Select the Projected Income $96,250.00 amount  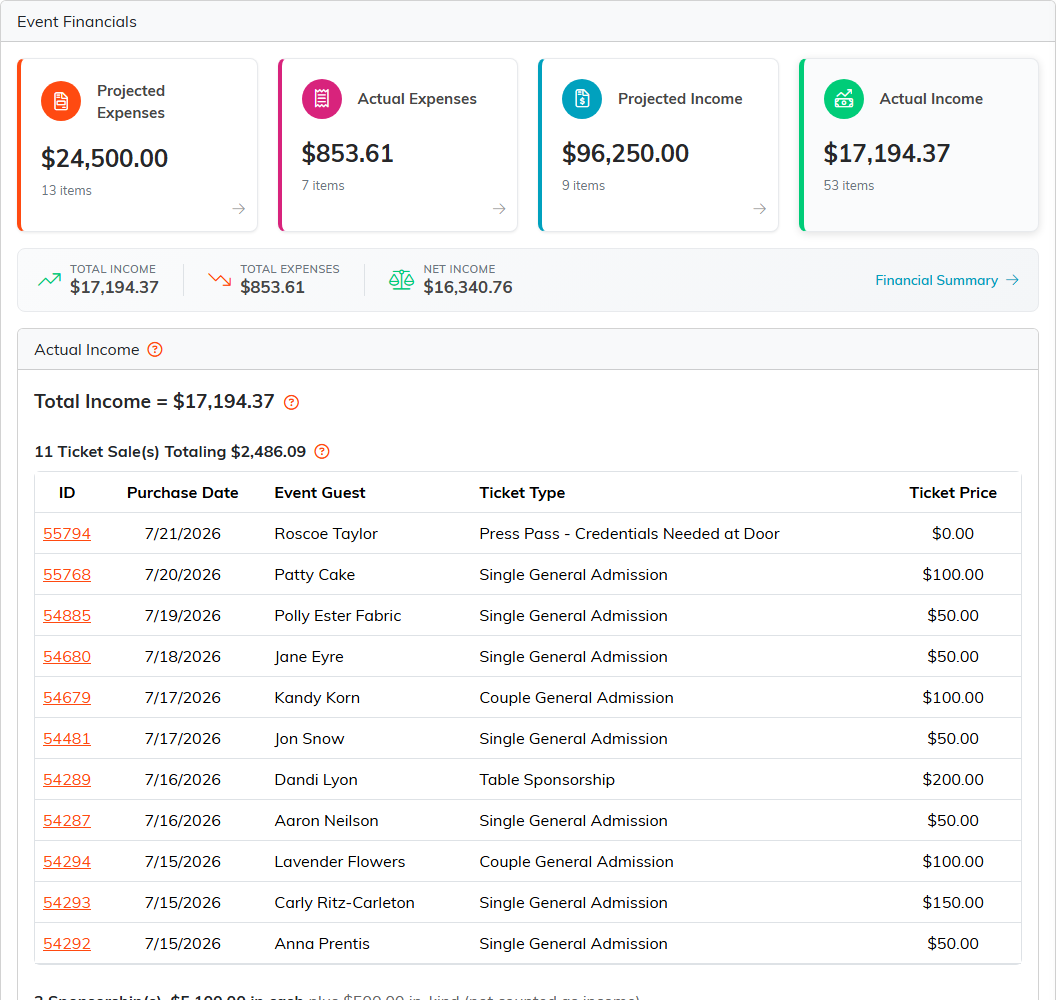[625, 154]
